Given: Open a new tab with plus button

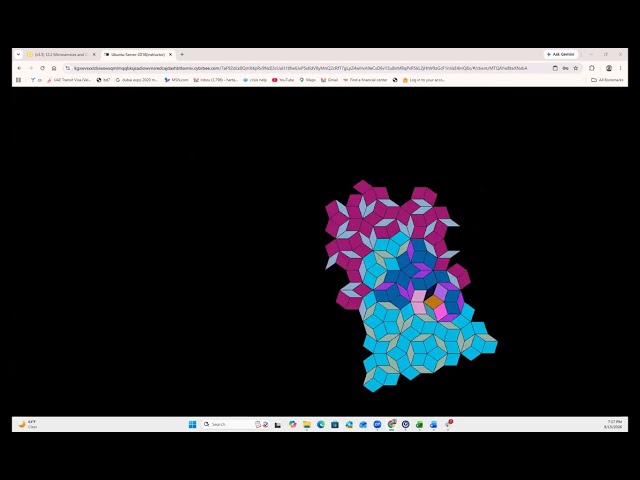Looking at the screenshot, I should (182, 54).
